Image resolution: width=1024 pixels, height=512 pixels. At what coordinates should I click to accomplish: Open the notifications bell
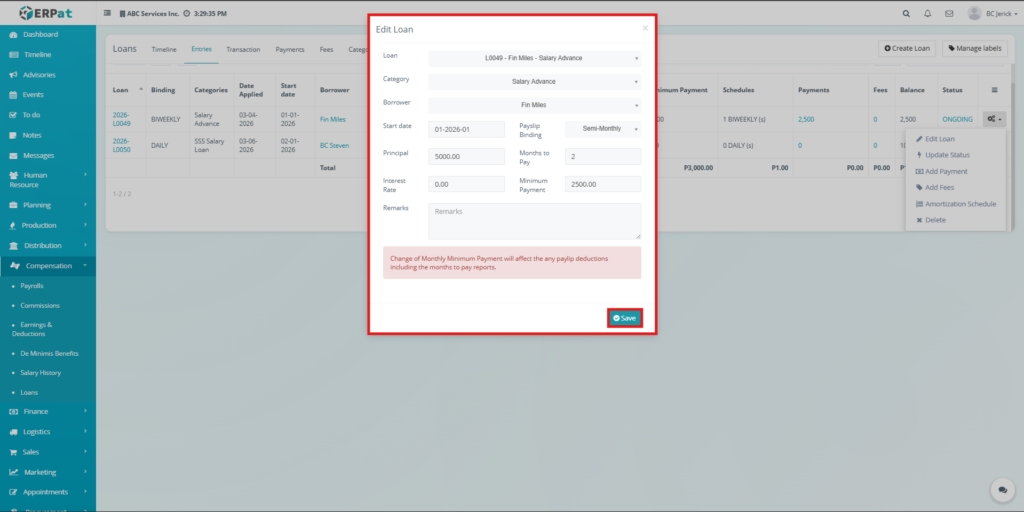pyautogui.click(x=927, y=14)
